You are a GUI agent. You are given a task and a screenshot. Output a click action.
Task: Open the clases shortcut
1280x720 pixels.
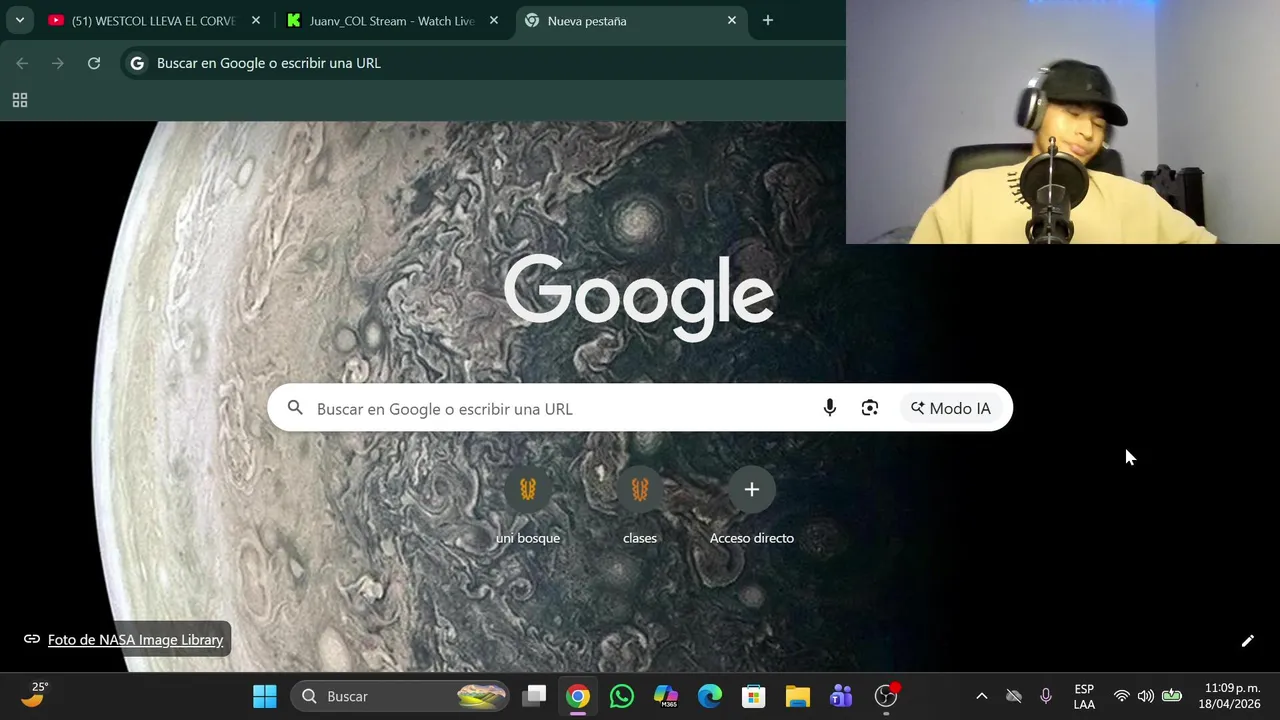pos(640,508)
